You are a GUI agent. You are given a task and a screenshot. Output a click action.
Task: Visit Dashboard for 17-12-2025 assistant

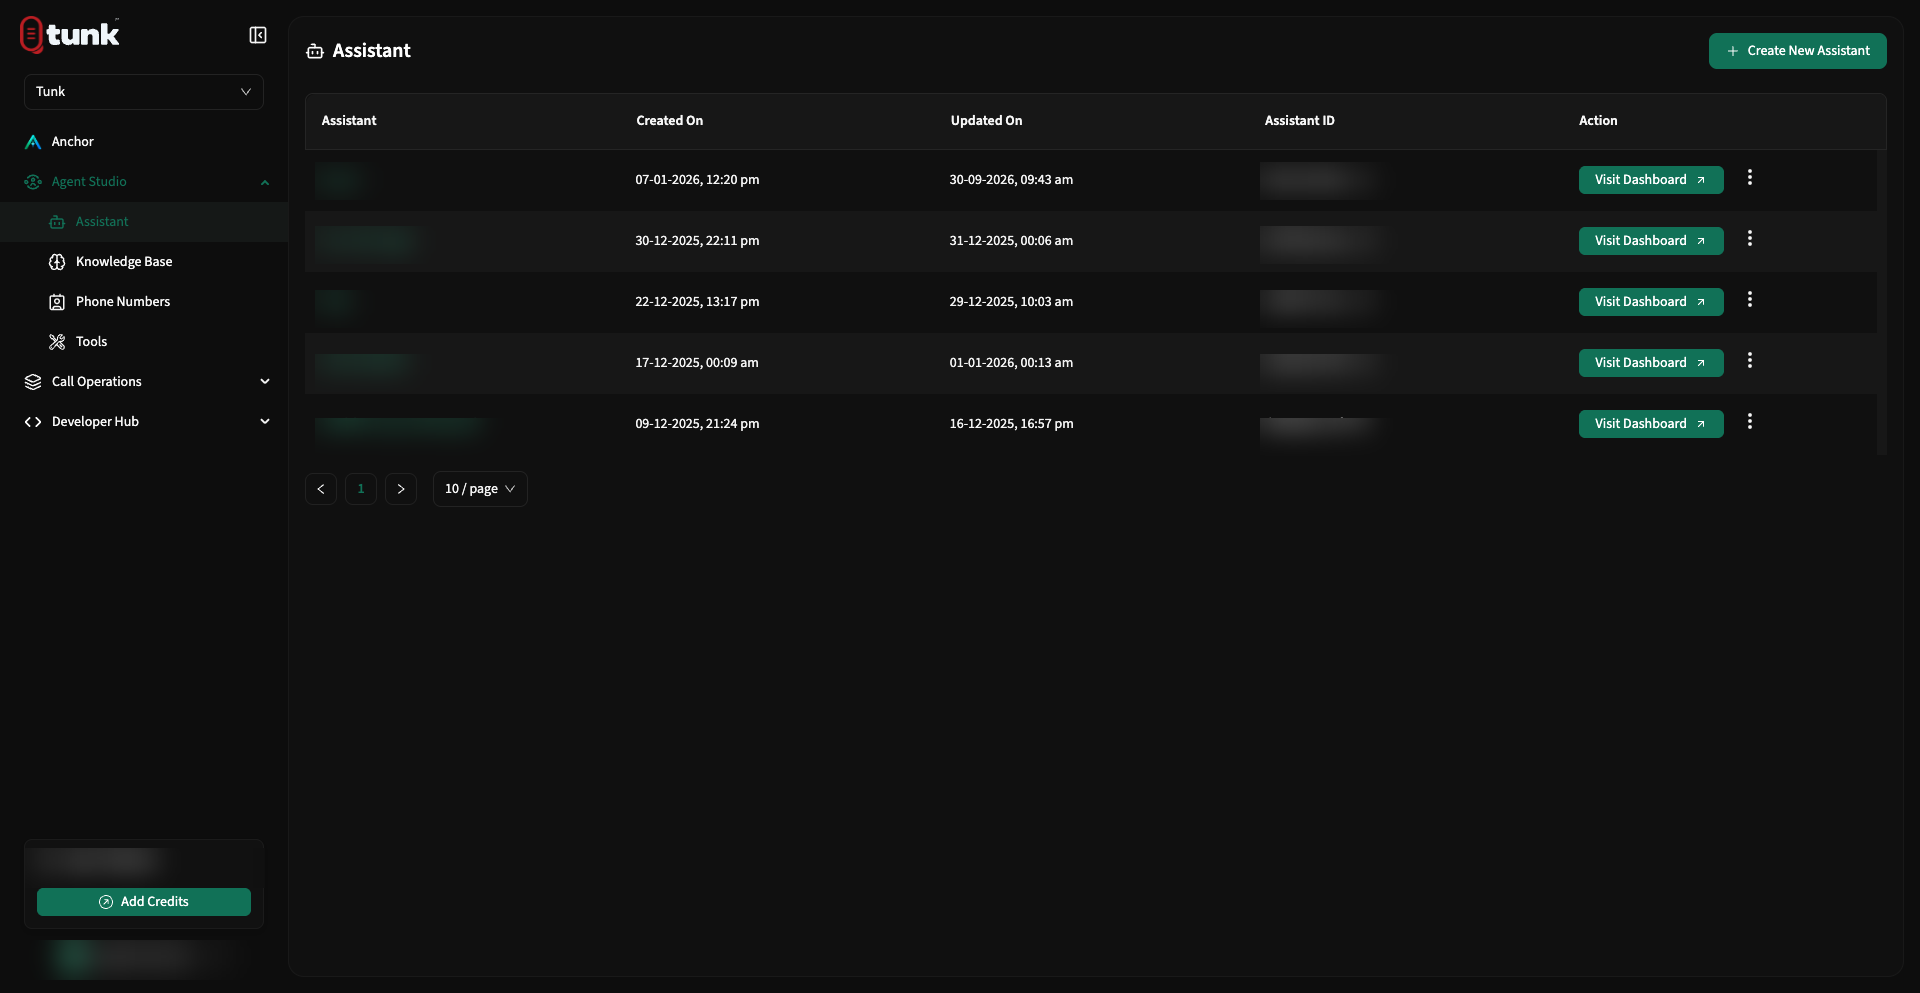pyautogui.click(x=1651, y=363)
